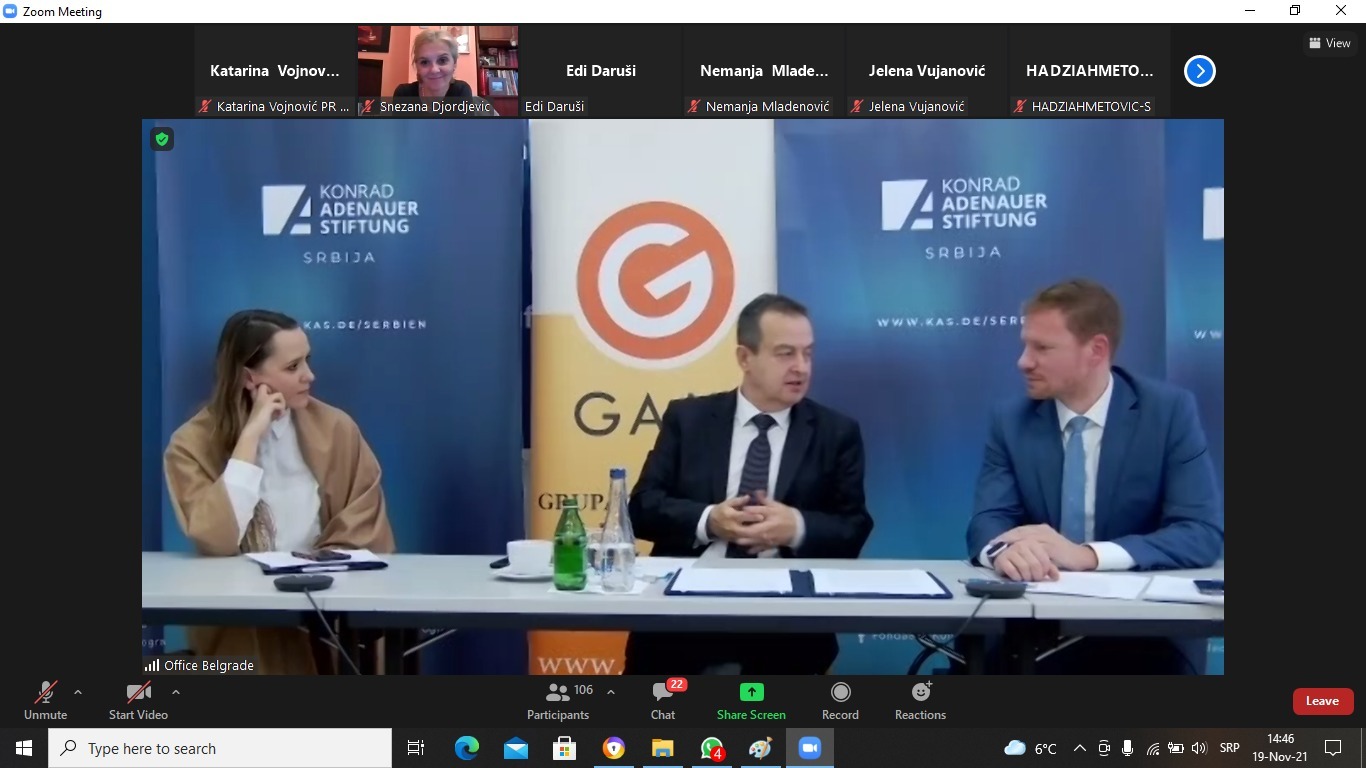This screenshot has height=768, width=1366.
Task: Select Jelena Vujanović participant tile
Action: pos(927,71)
